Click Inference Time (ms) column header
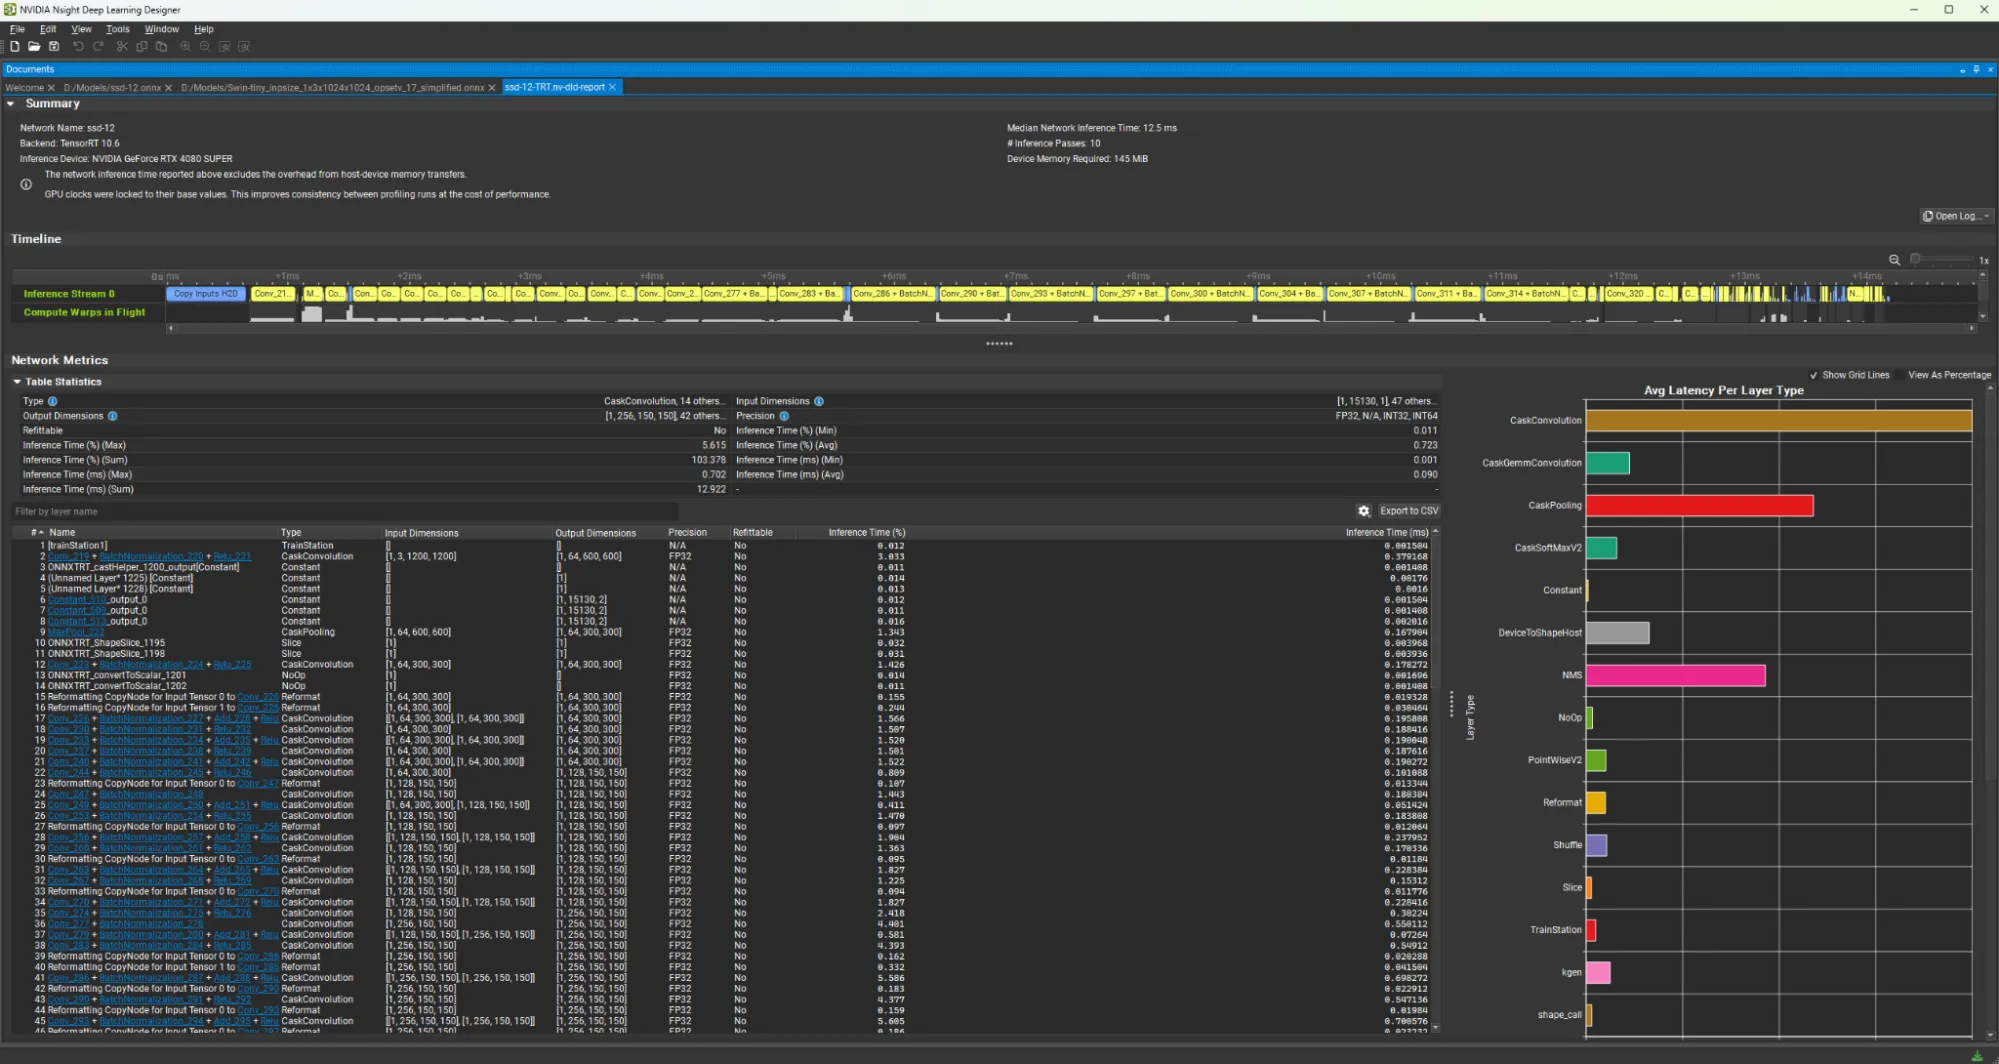 point(1387,533)
